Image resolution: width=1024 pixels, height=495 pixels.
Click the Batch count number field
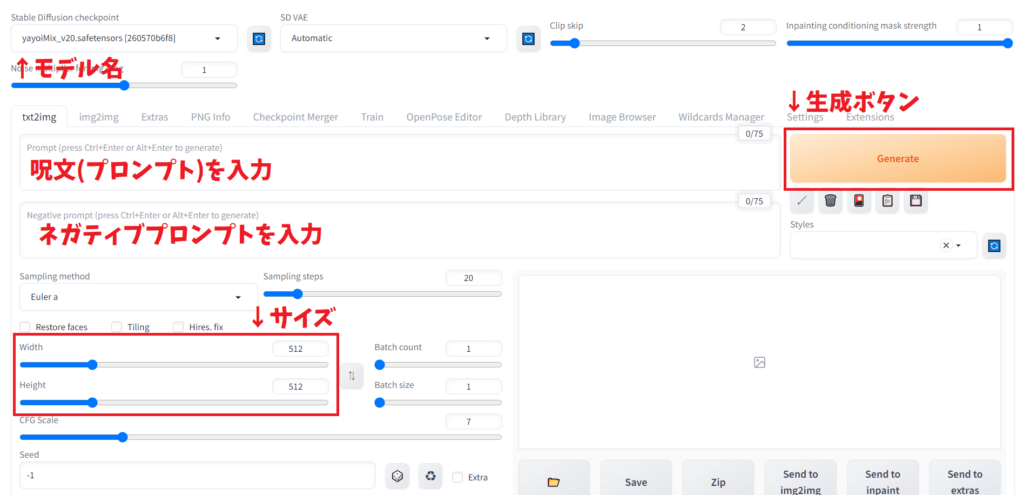[474, 349]
